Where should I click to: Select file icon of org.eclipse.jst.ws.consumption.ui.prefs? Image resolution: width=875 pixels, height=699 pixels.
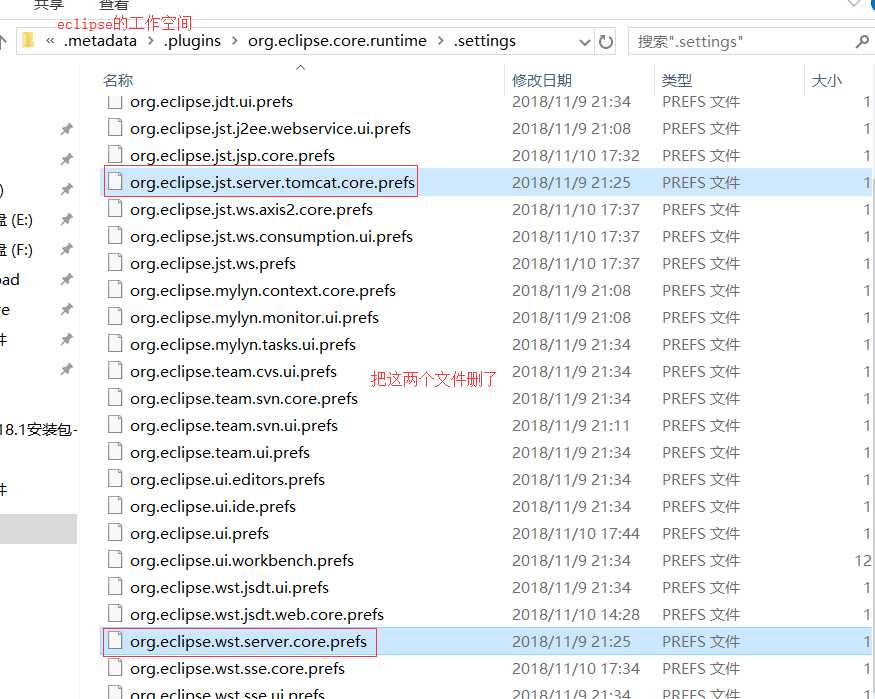point(115,236)
